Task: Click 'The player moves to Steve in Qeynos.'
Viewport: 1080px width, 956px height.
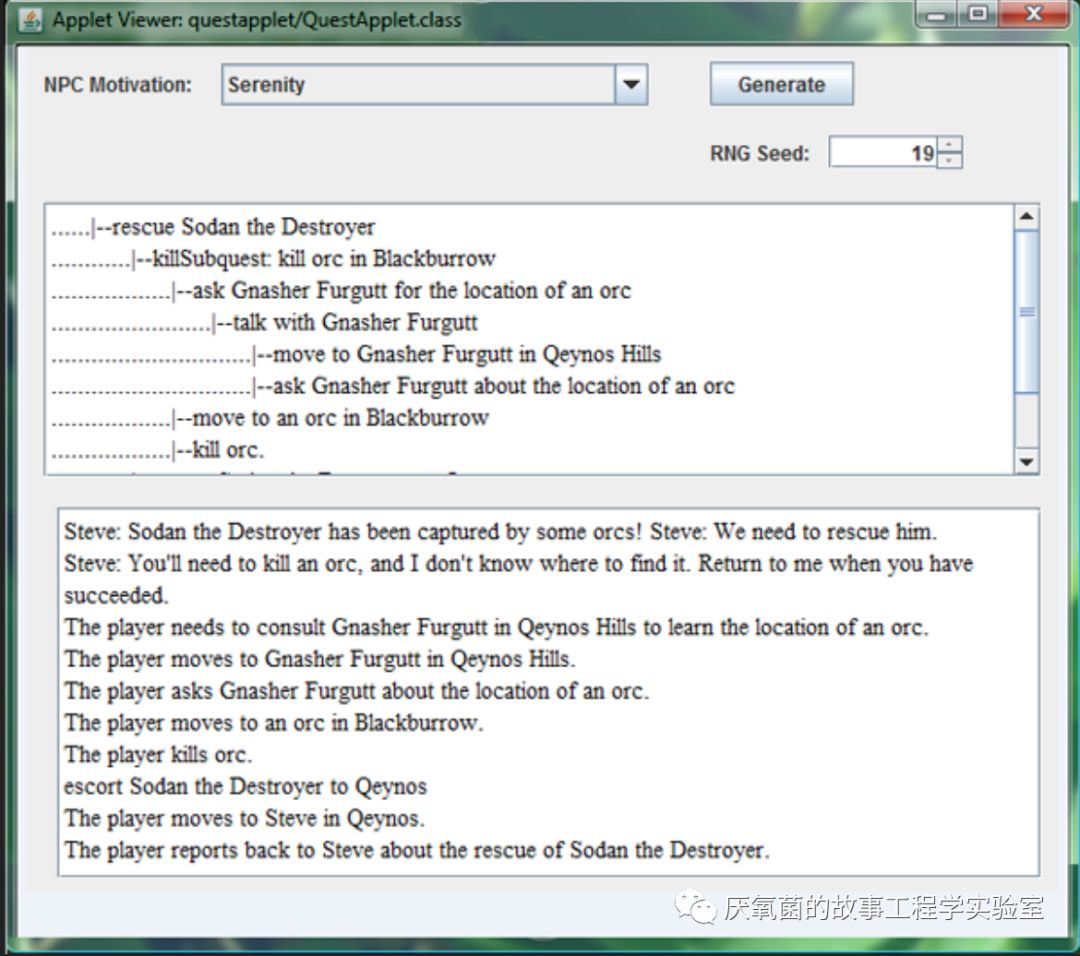Action: (245, 818)
